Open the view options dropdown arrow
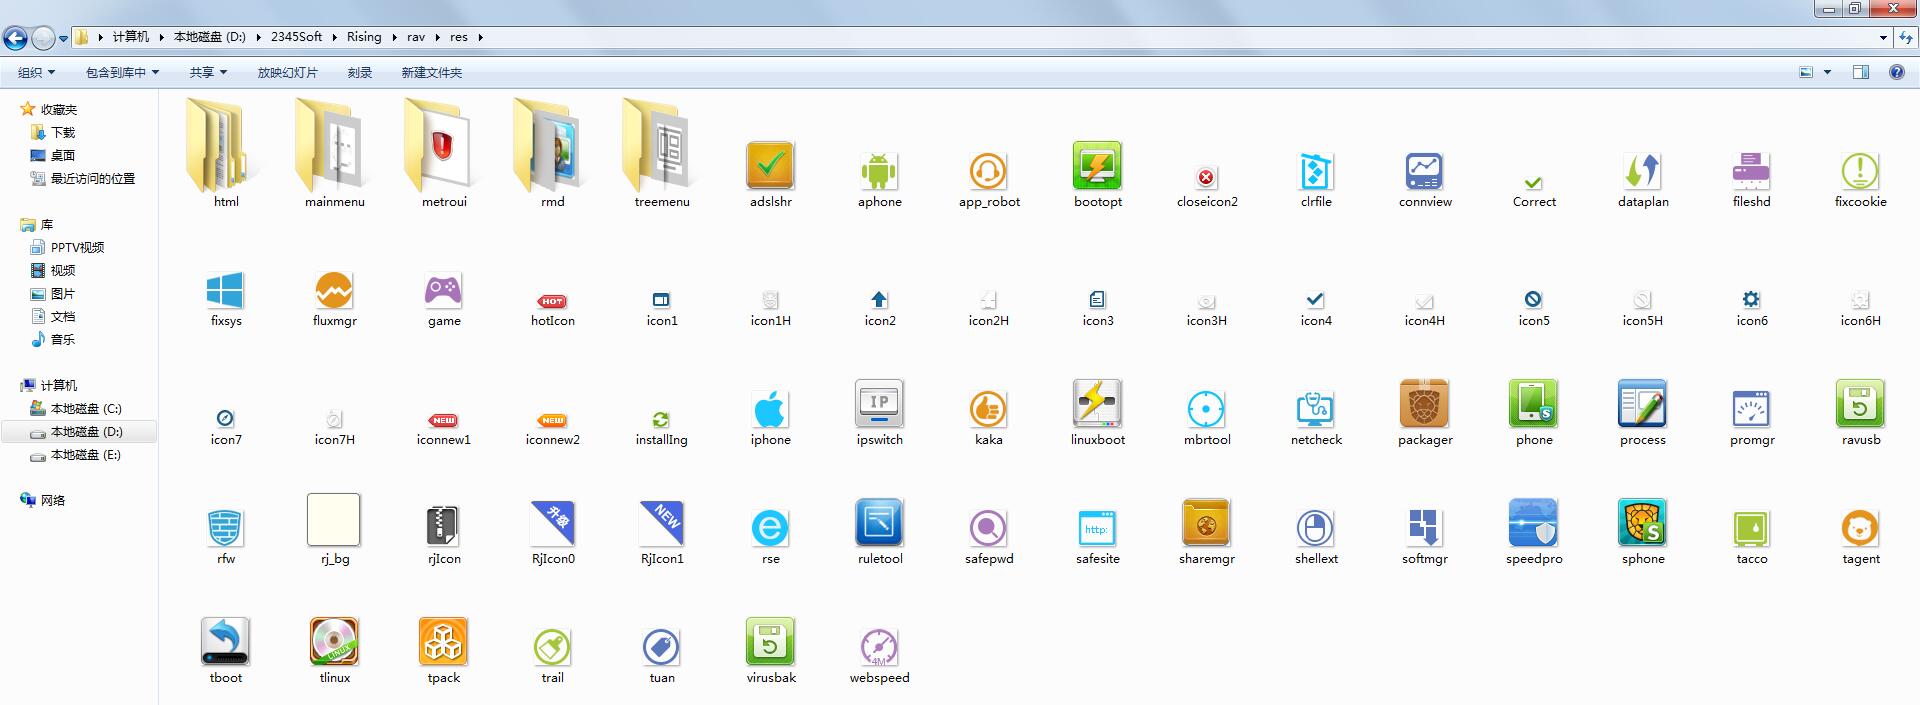This screenshot has height=705, width=1920. 1827,72
